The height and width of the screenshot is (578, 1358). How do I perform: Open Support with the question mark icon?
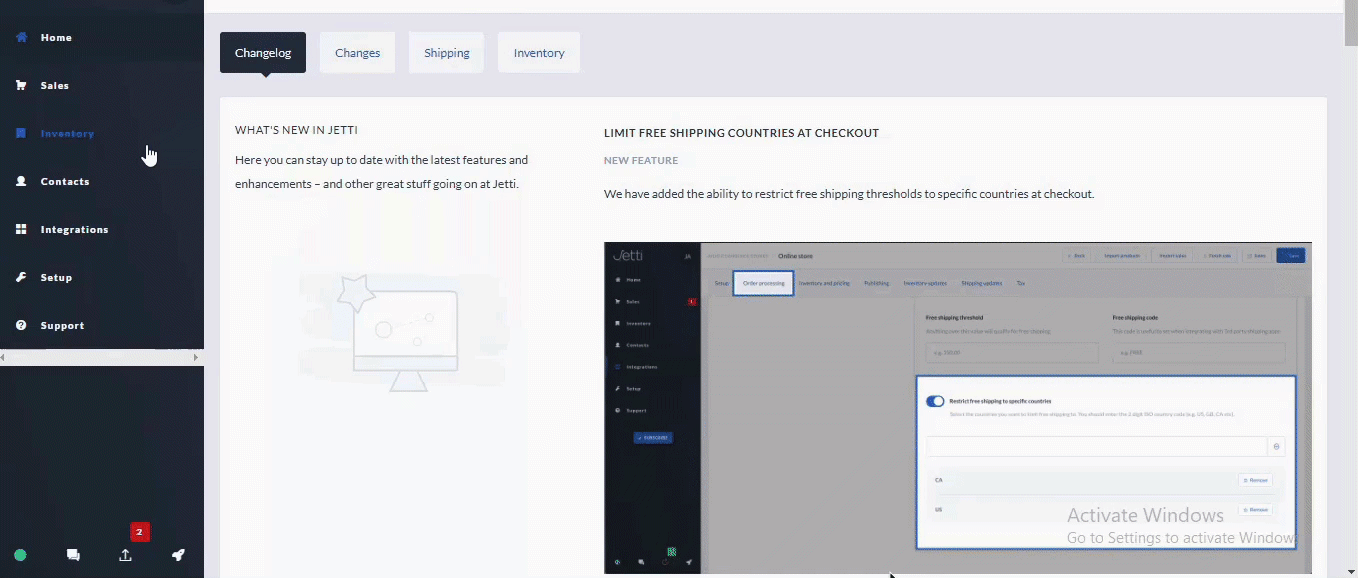click(x=49, y=325)
